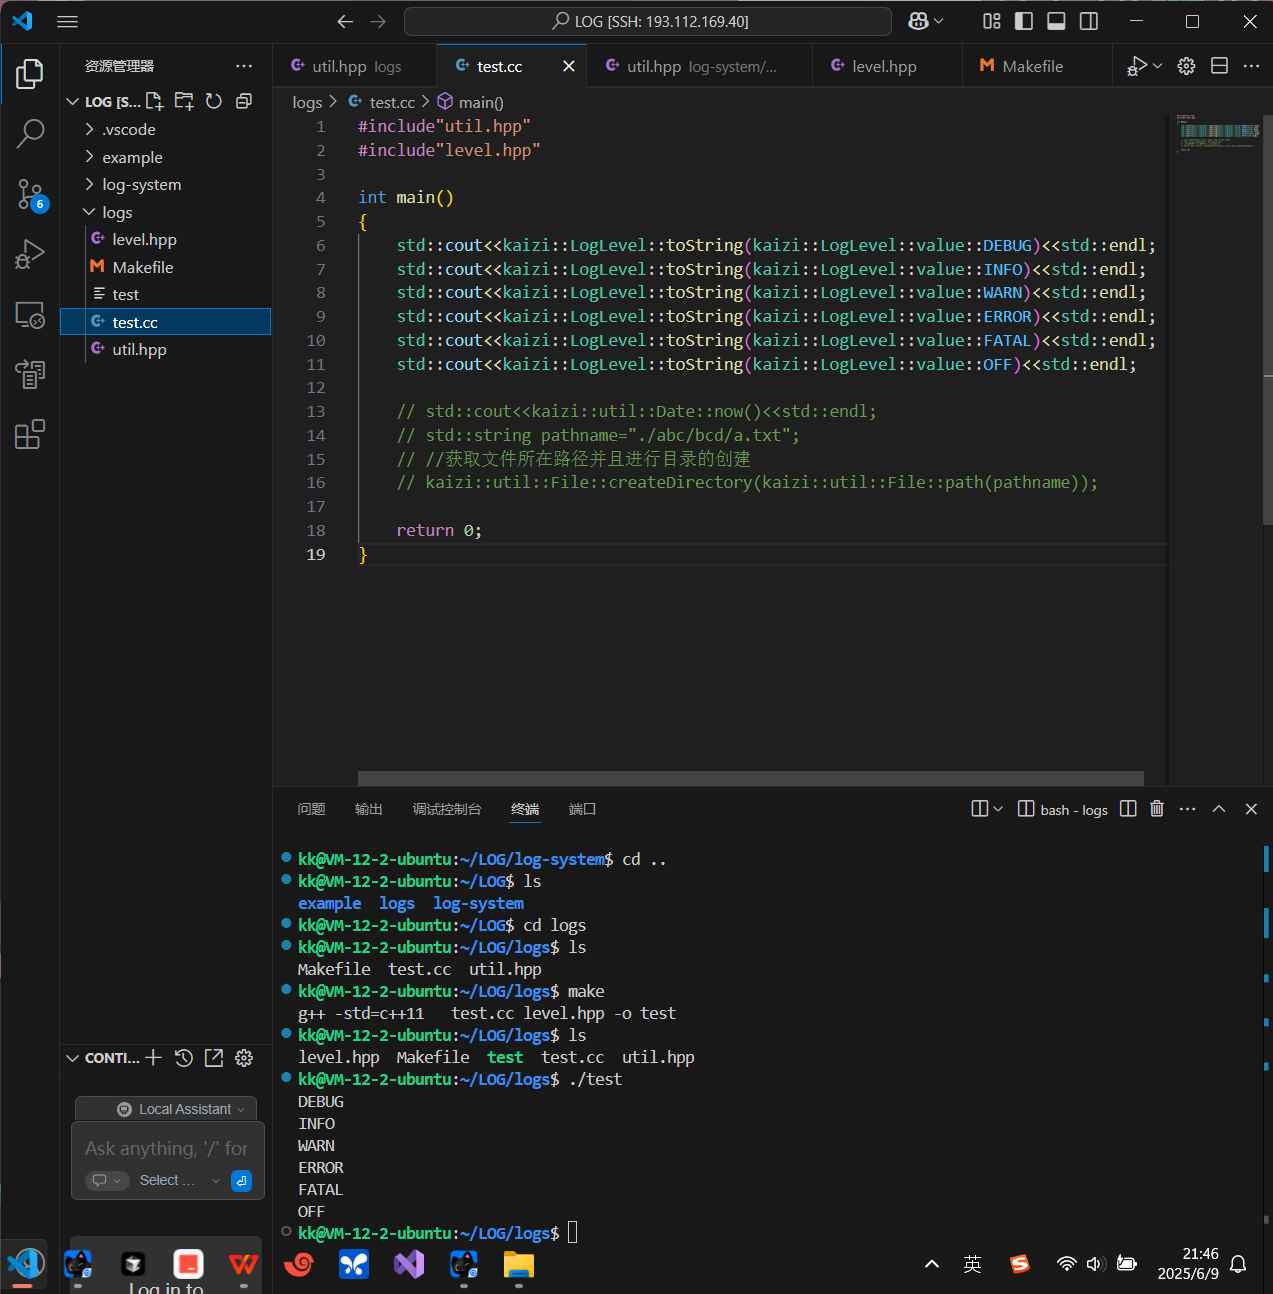Open terminal panel more actions

coord(1188,809)
